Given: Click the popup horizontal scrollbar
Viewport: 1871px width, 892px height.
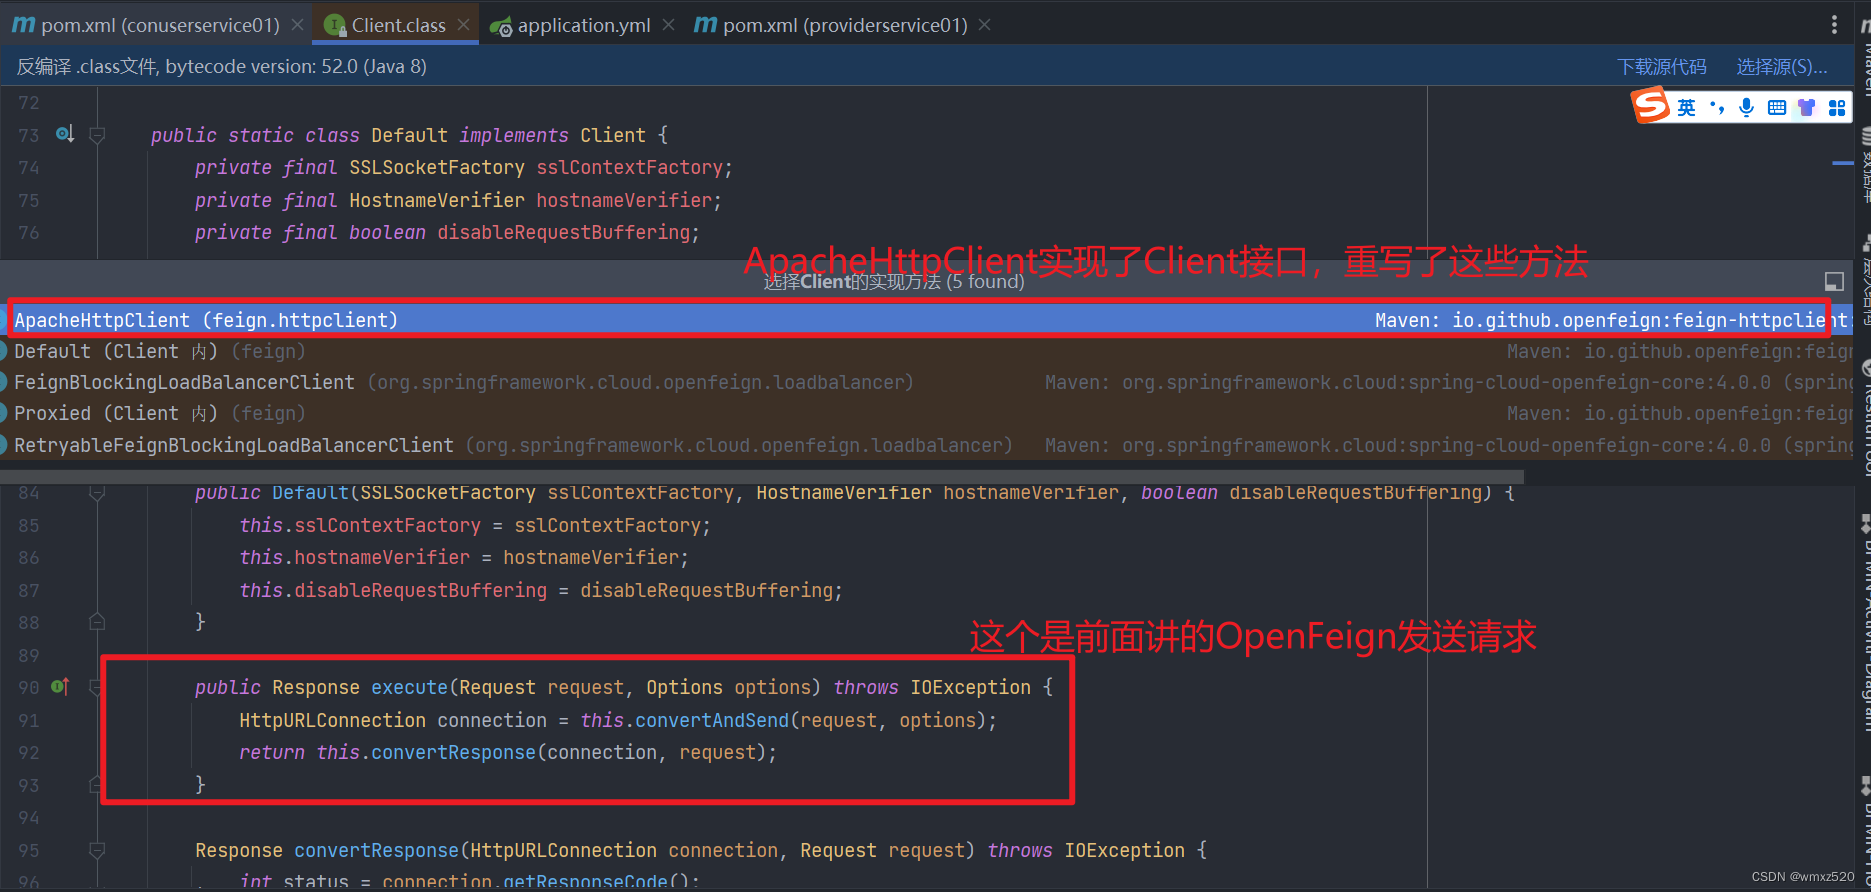Looking at the screenshot, I should pos(762,476).
